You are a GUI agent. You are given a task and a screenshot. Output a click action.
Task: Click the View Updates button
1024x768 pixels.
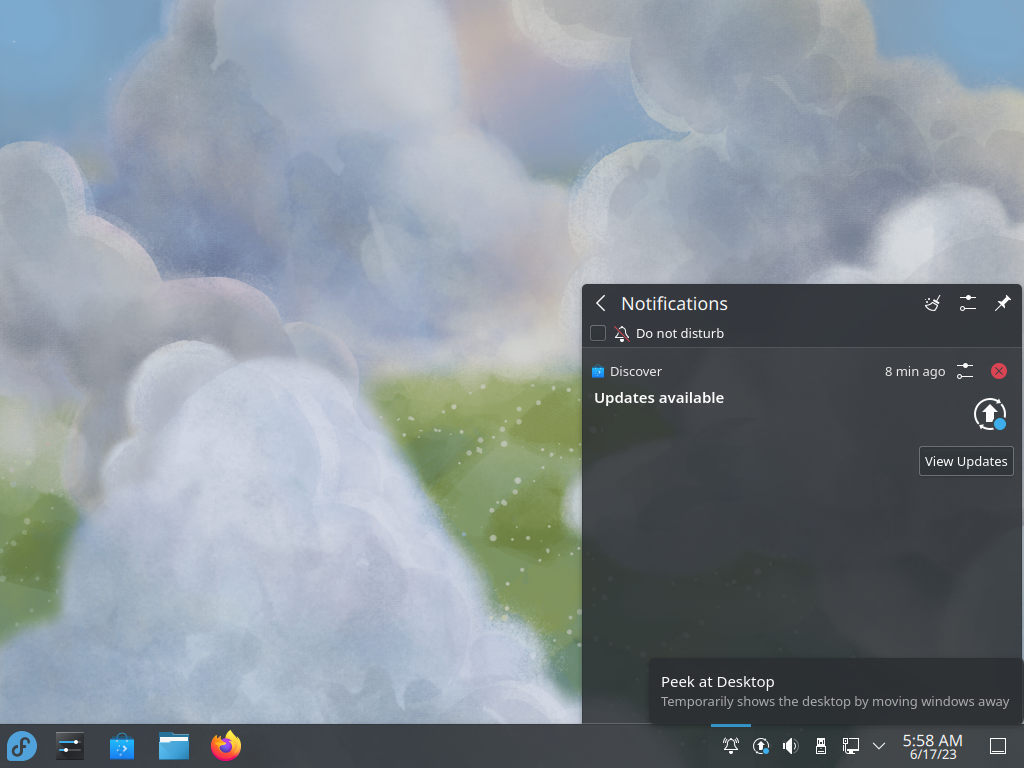pos(966,461)
